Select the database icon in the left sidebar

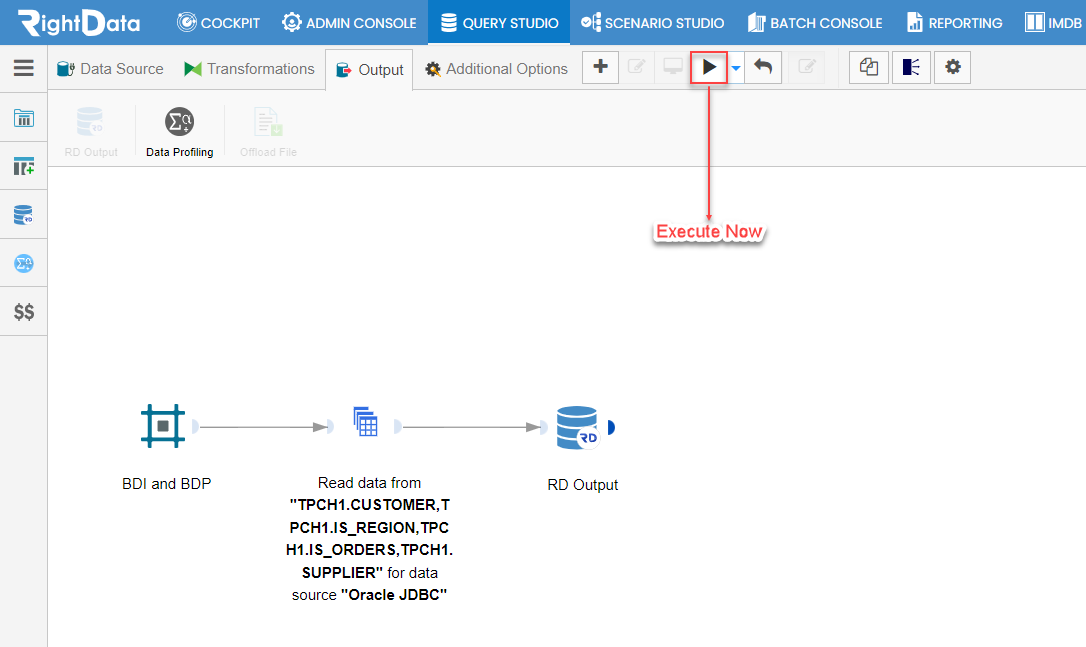pos(24,214)
